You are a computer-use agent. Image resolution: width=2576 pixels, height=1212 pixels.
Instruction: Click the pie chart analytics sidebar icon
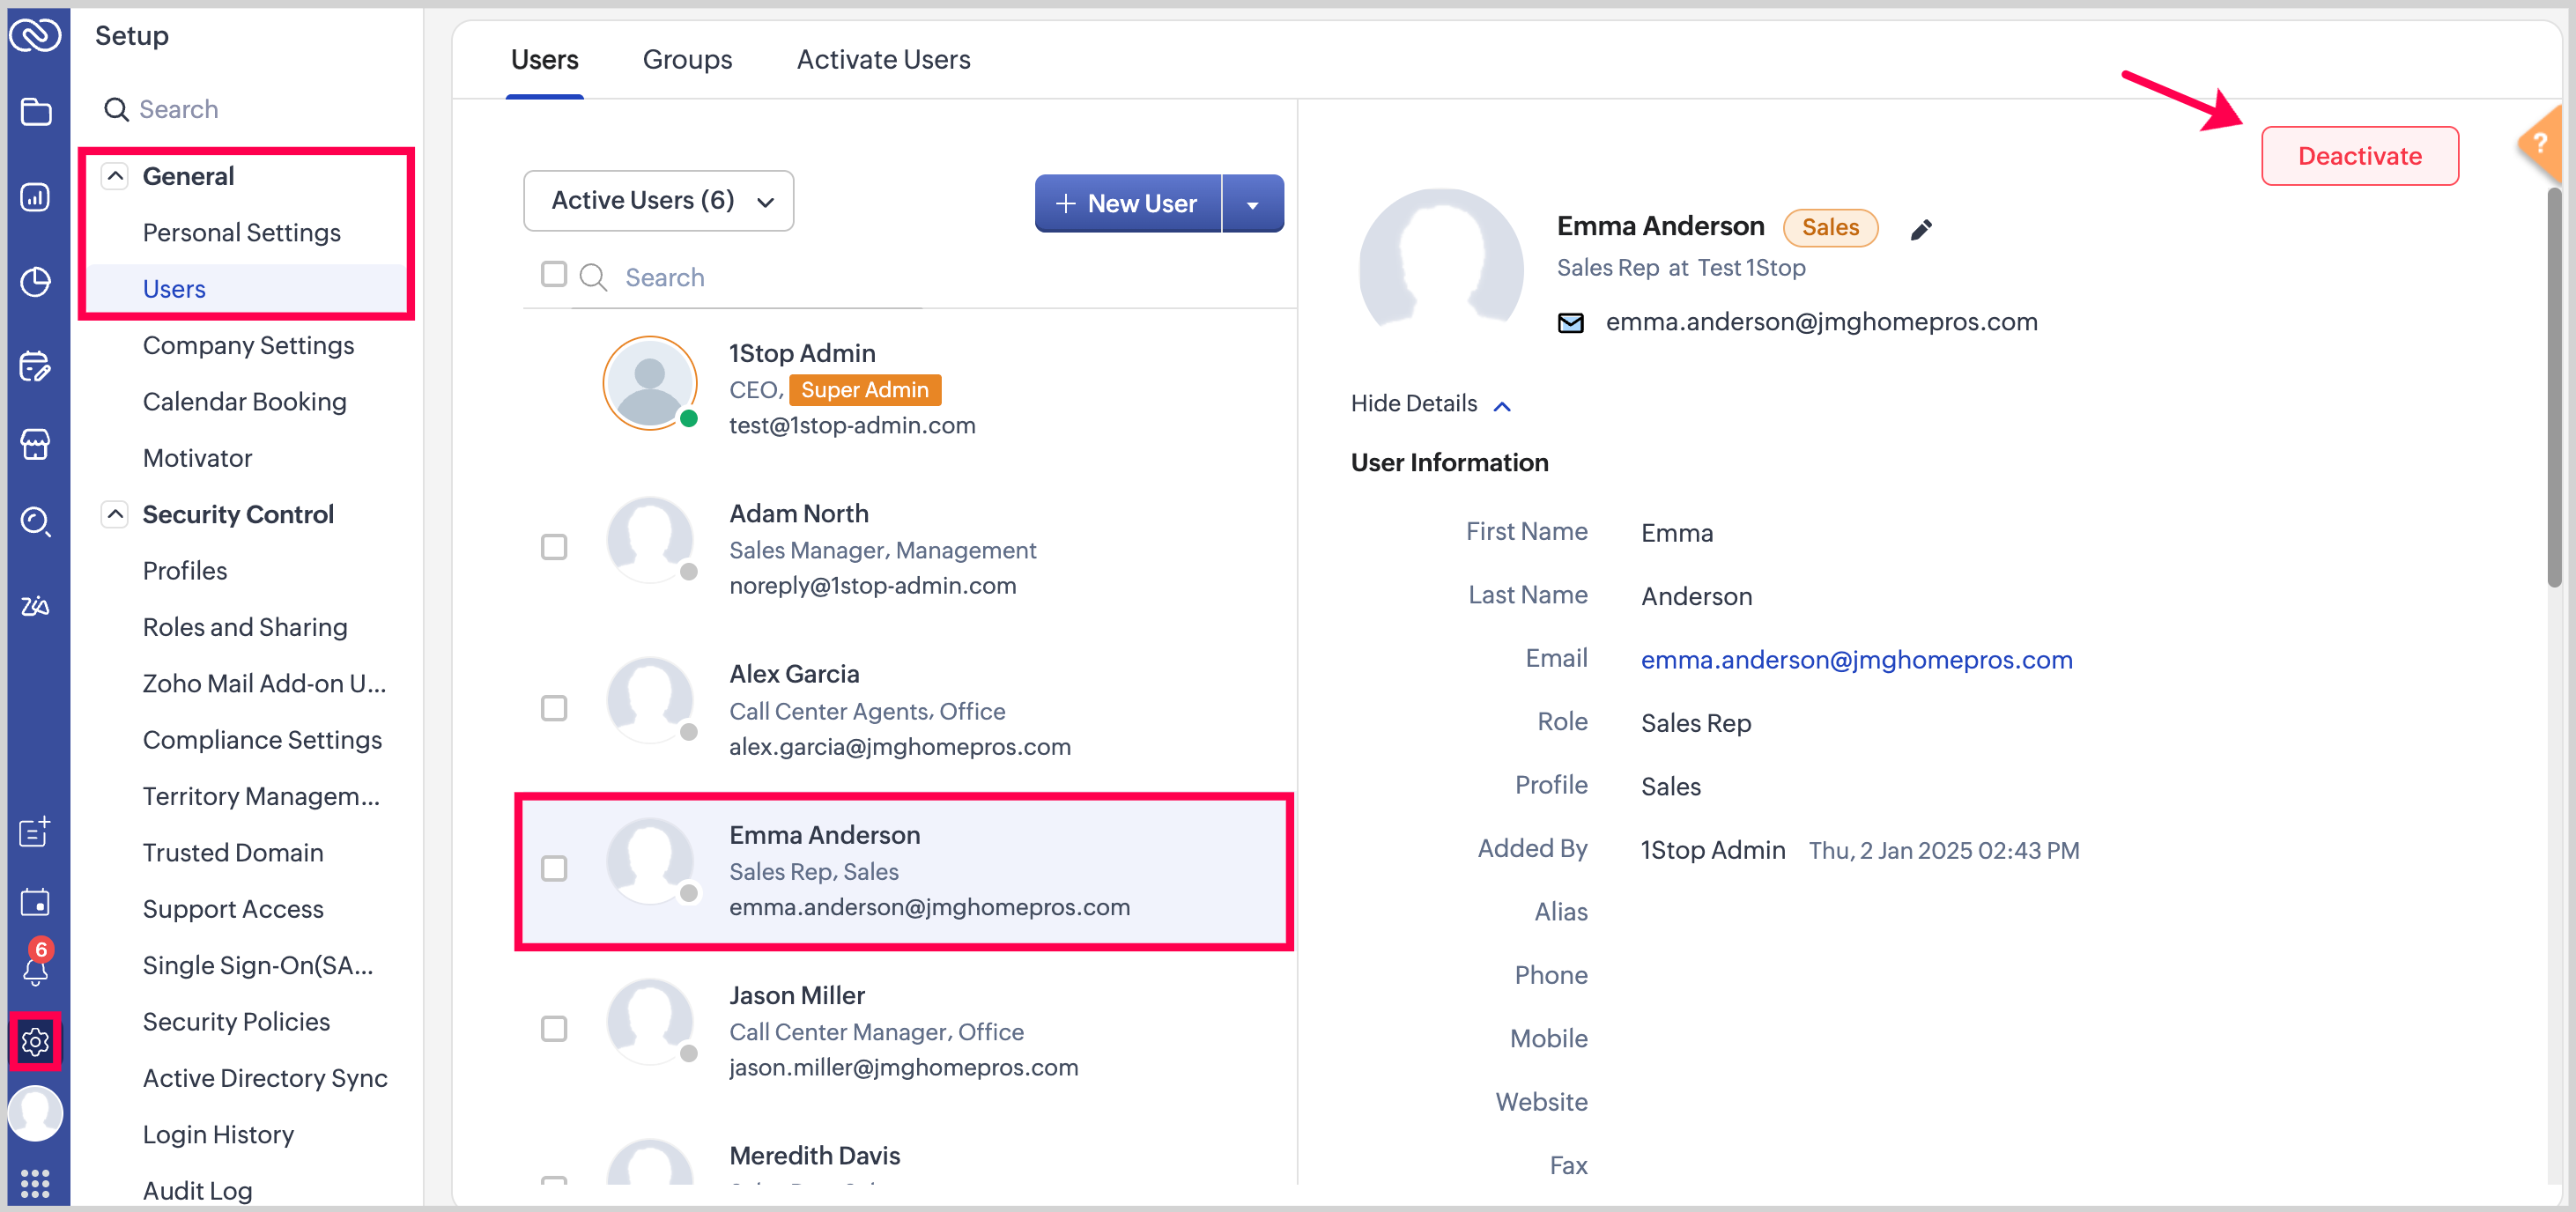(35, 281)
